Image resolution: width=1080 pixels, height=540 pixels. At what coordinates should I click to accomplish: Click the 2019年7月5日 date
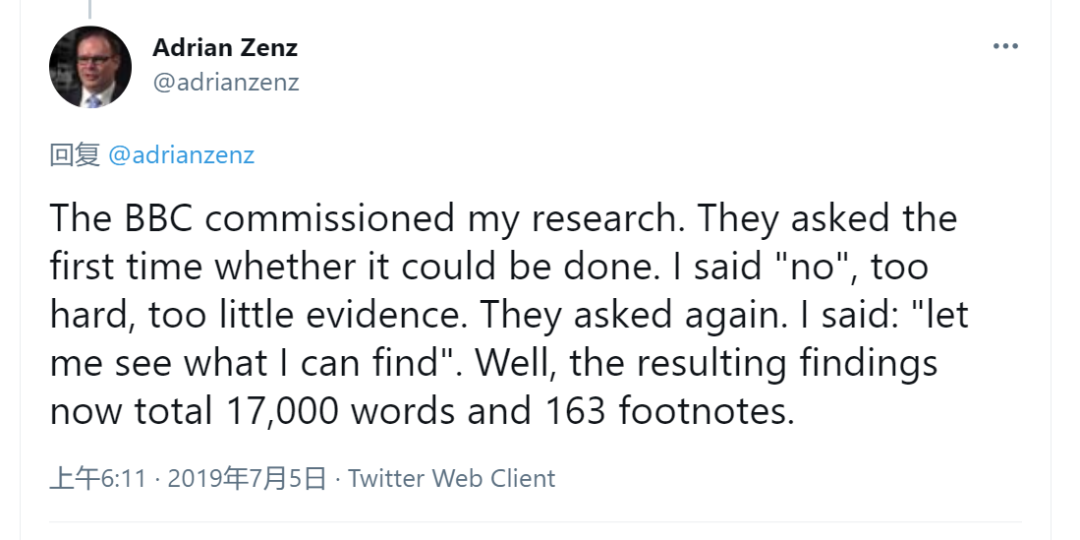coord(247,479)
